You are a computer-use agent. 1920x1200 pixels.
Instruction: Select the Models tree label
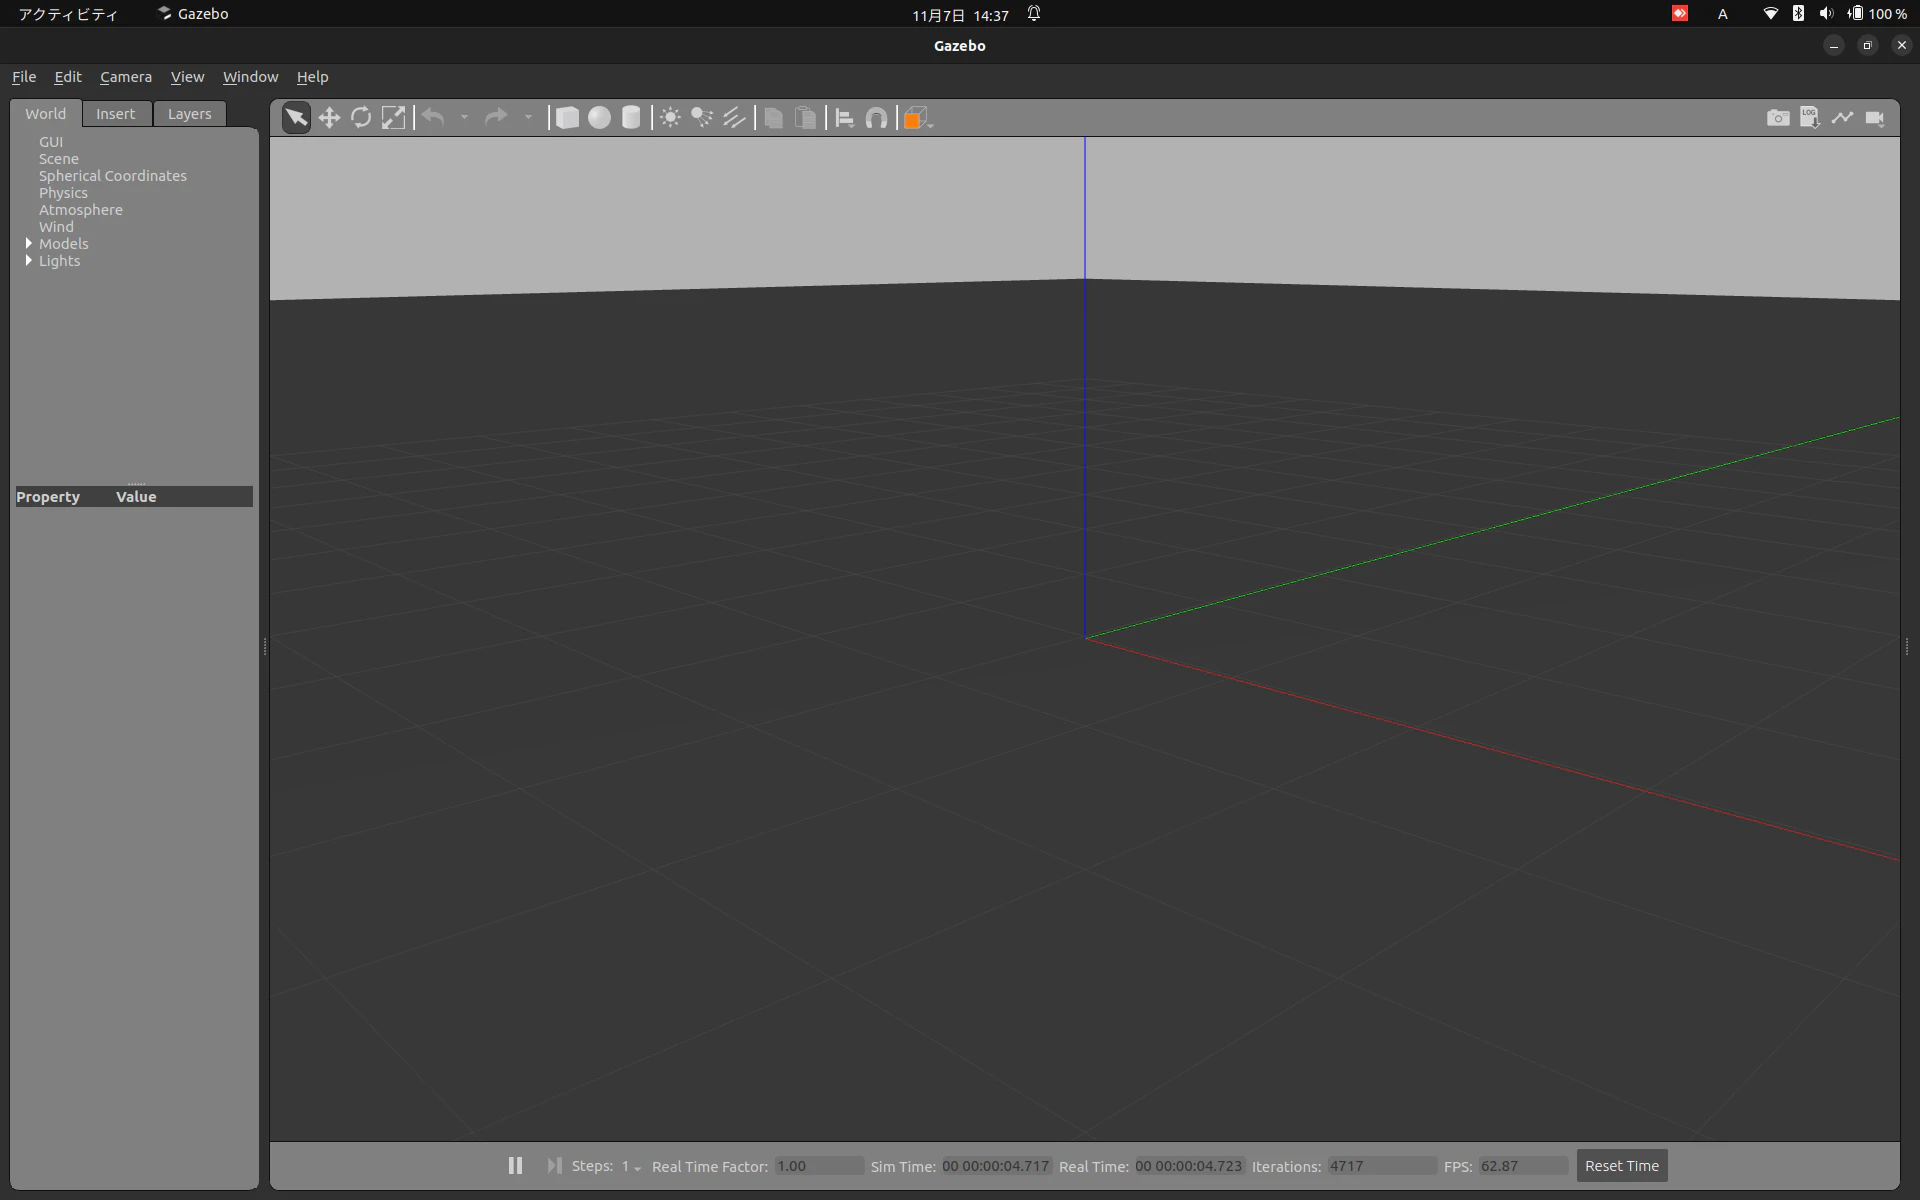pyautogui.click(x=64, y=244)
